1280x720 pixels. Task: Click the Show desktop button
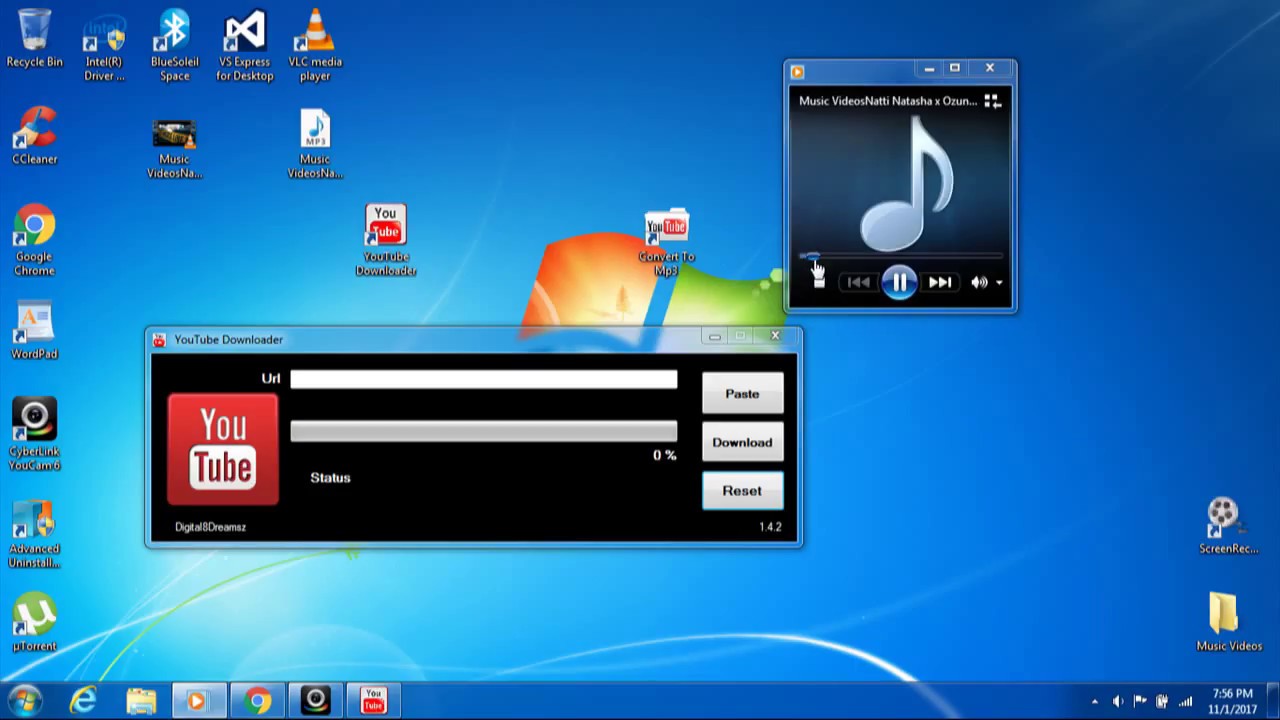(x=1272, y=702)
